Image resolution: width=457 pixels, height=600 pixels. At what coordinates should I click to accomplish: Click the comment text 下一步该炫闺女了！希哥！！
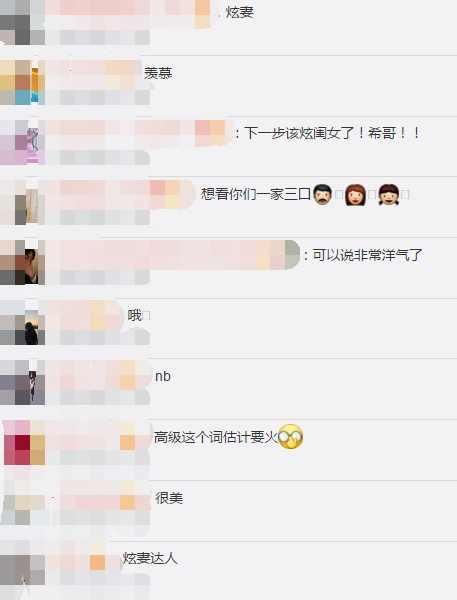[x=332, y=133]
